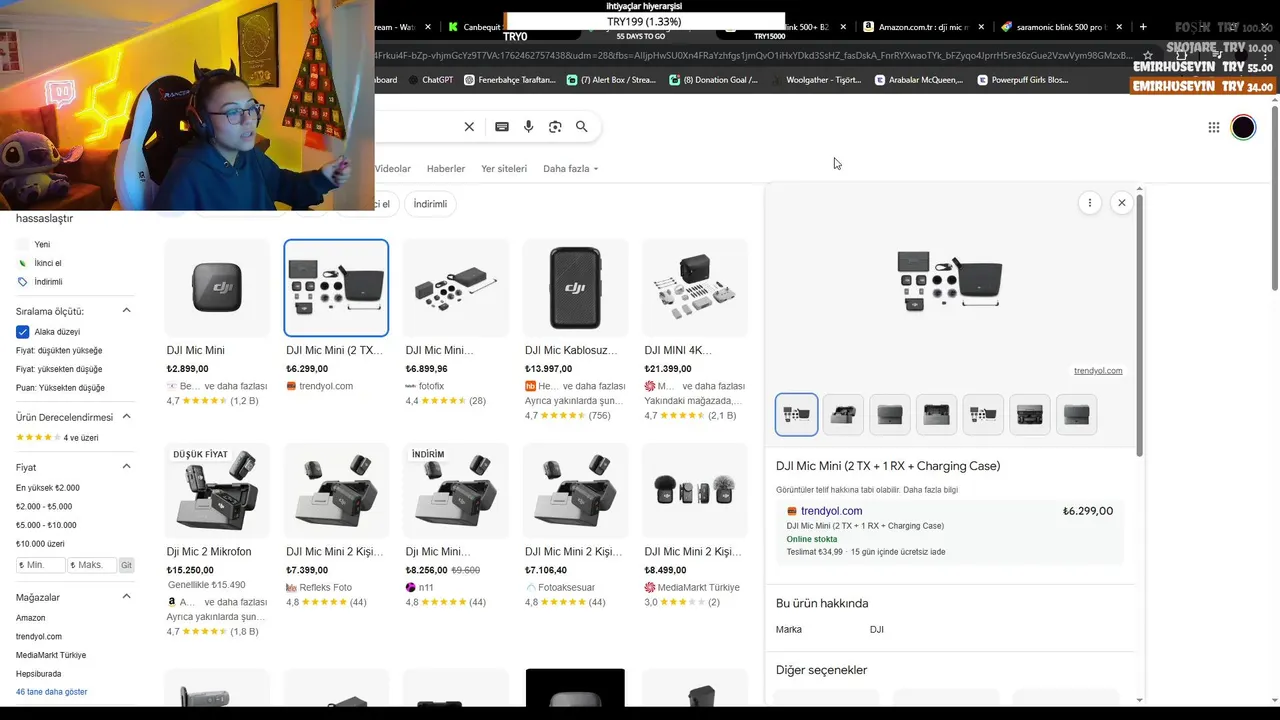Screen dimensions: 1280x720
Task: Bookmark this page with the star icon
Action: 1148,55
